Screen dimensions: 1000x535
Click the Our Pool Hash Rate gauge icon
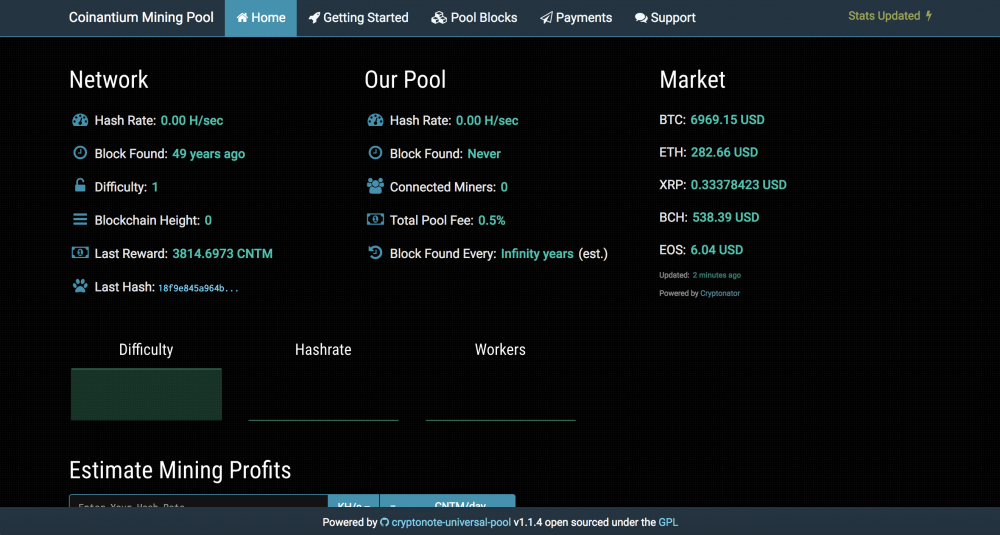point(376,120)
